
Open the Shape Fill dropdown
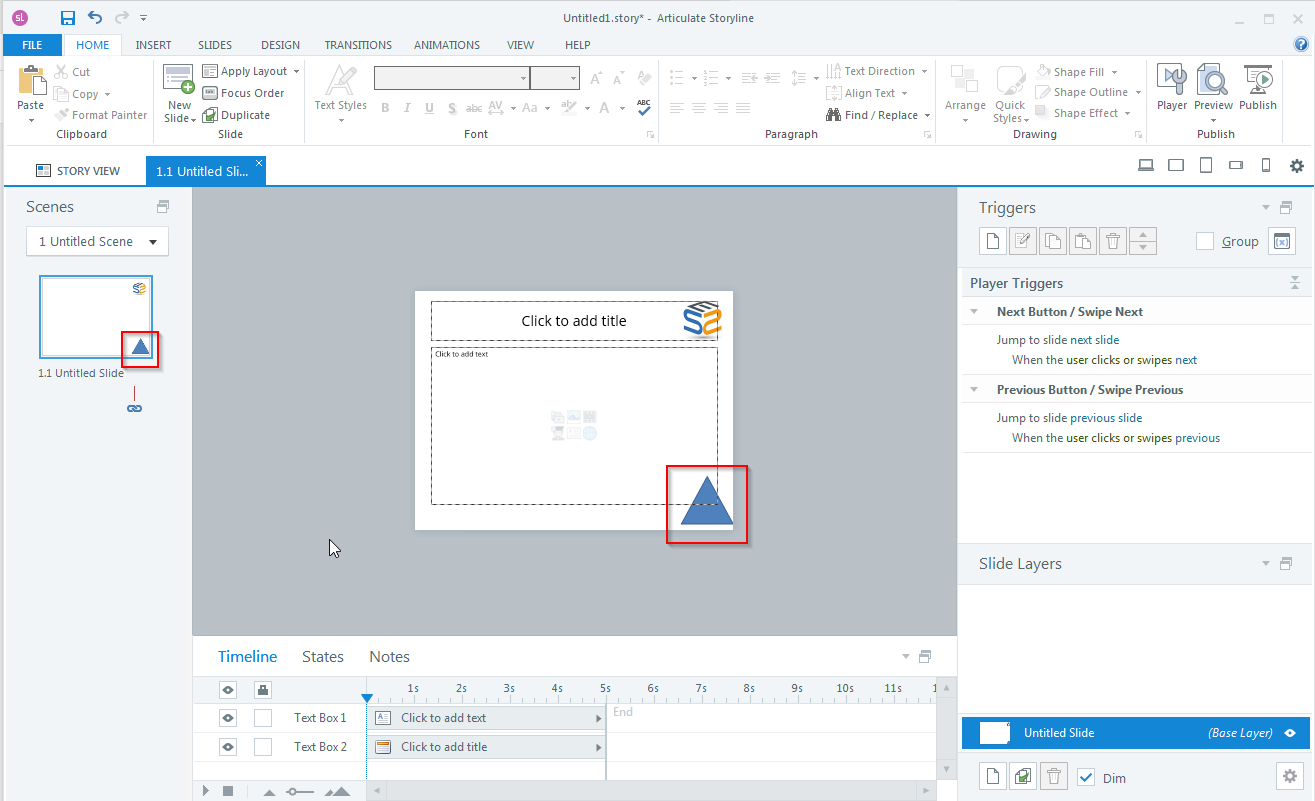[x=1114, y=72]
